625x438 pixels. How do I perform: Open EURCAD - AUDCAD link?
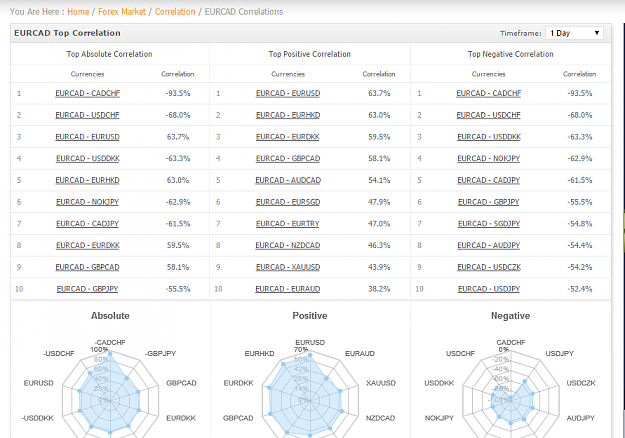[x=288, y=180]
